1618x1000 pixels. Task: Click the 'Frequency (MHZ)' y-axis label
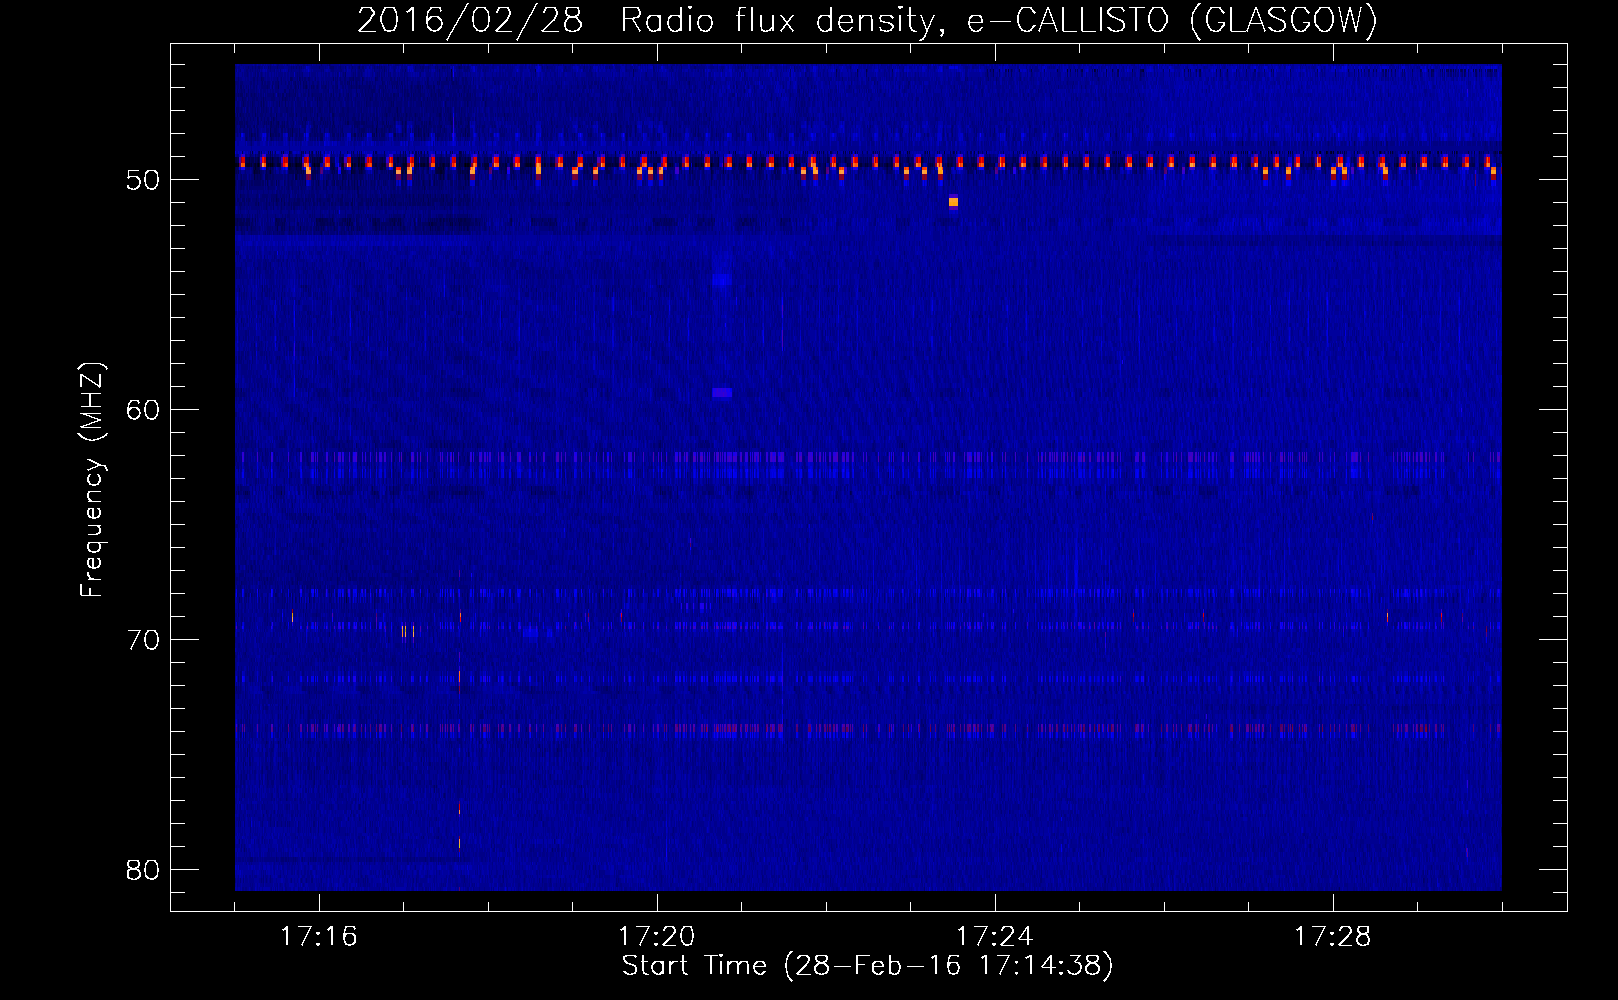click(91, 480)
